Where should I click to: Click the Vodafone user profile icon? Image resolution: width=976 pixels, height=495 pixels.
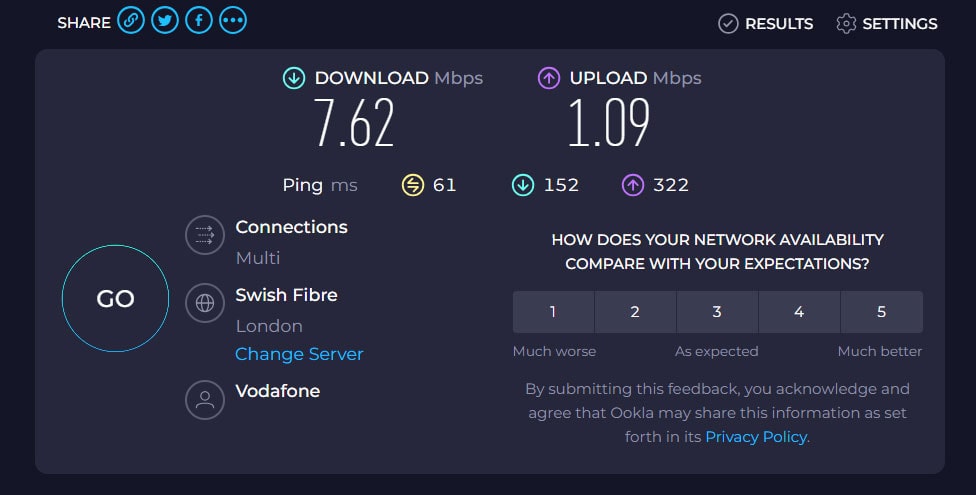point(205,400)
